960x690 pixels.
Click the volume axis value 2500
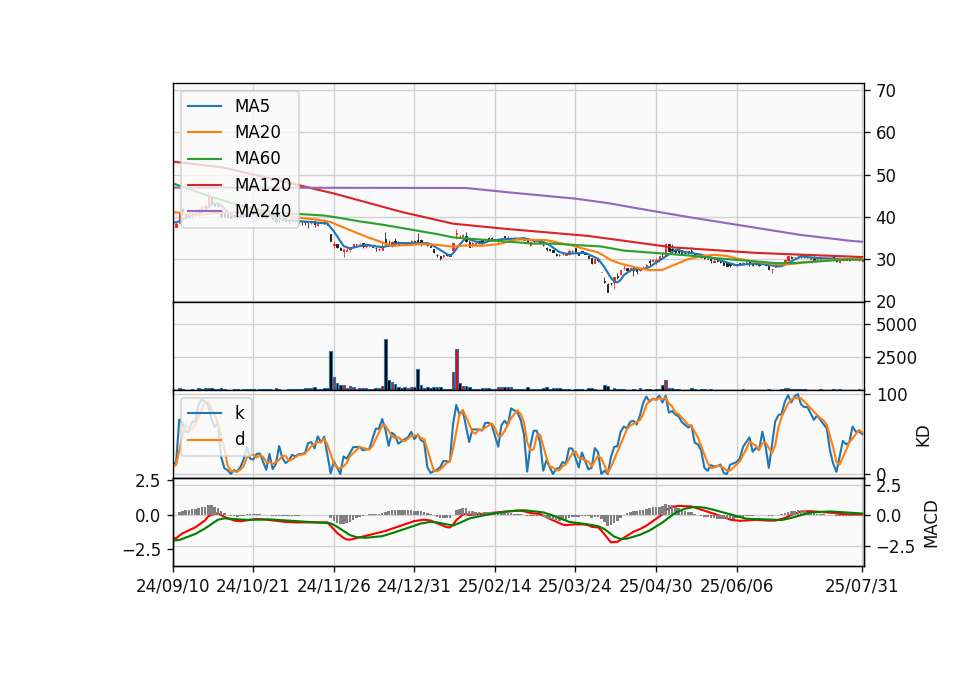[x=896, y=358]
